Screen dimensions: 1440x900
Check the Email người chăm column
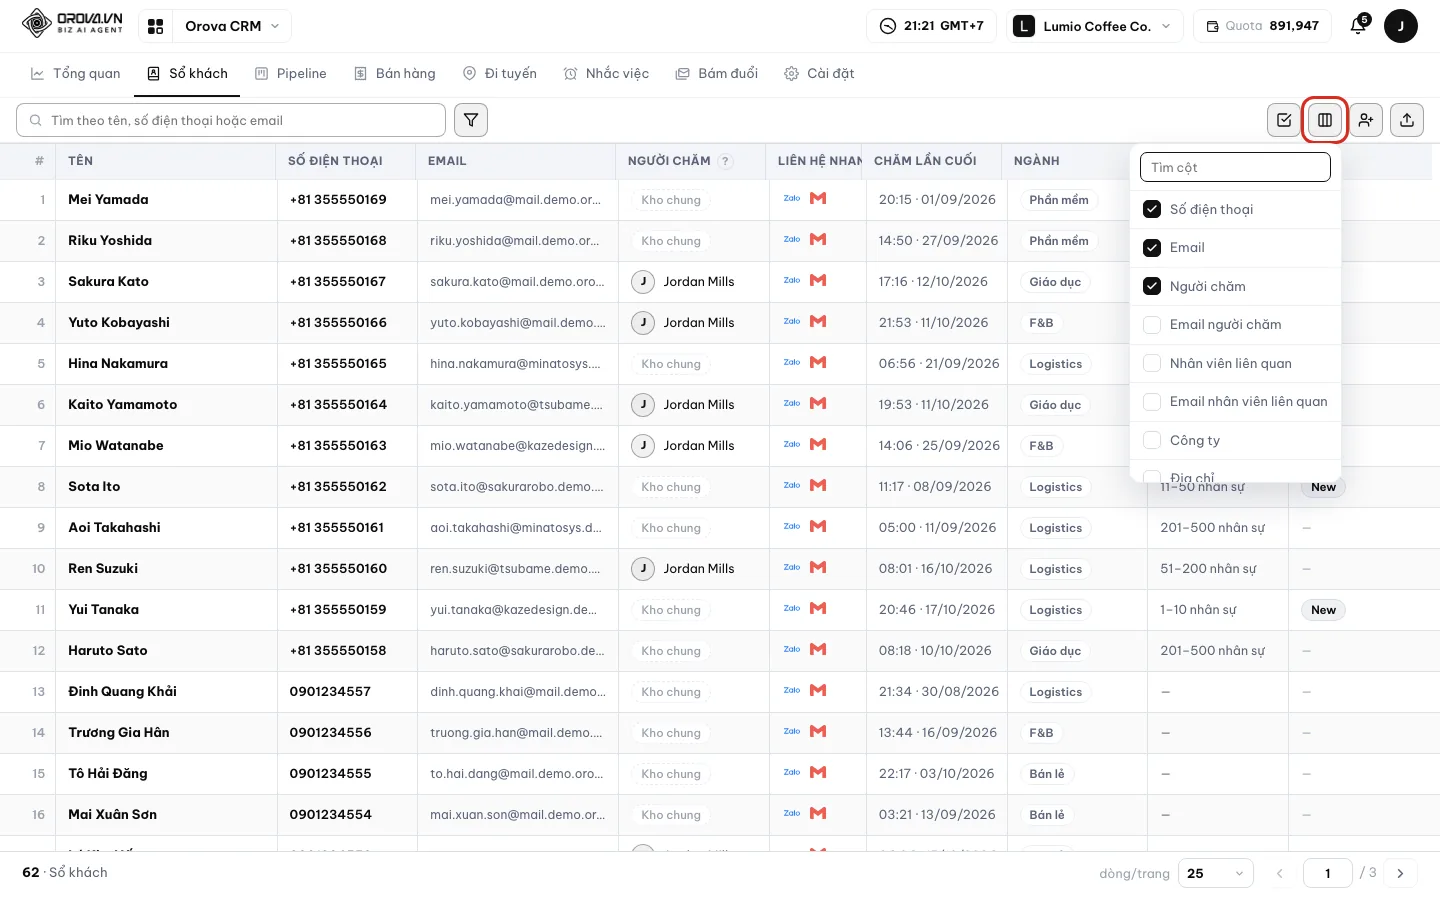pos(1152,325)
